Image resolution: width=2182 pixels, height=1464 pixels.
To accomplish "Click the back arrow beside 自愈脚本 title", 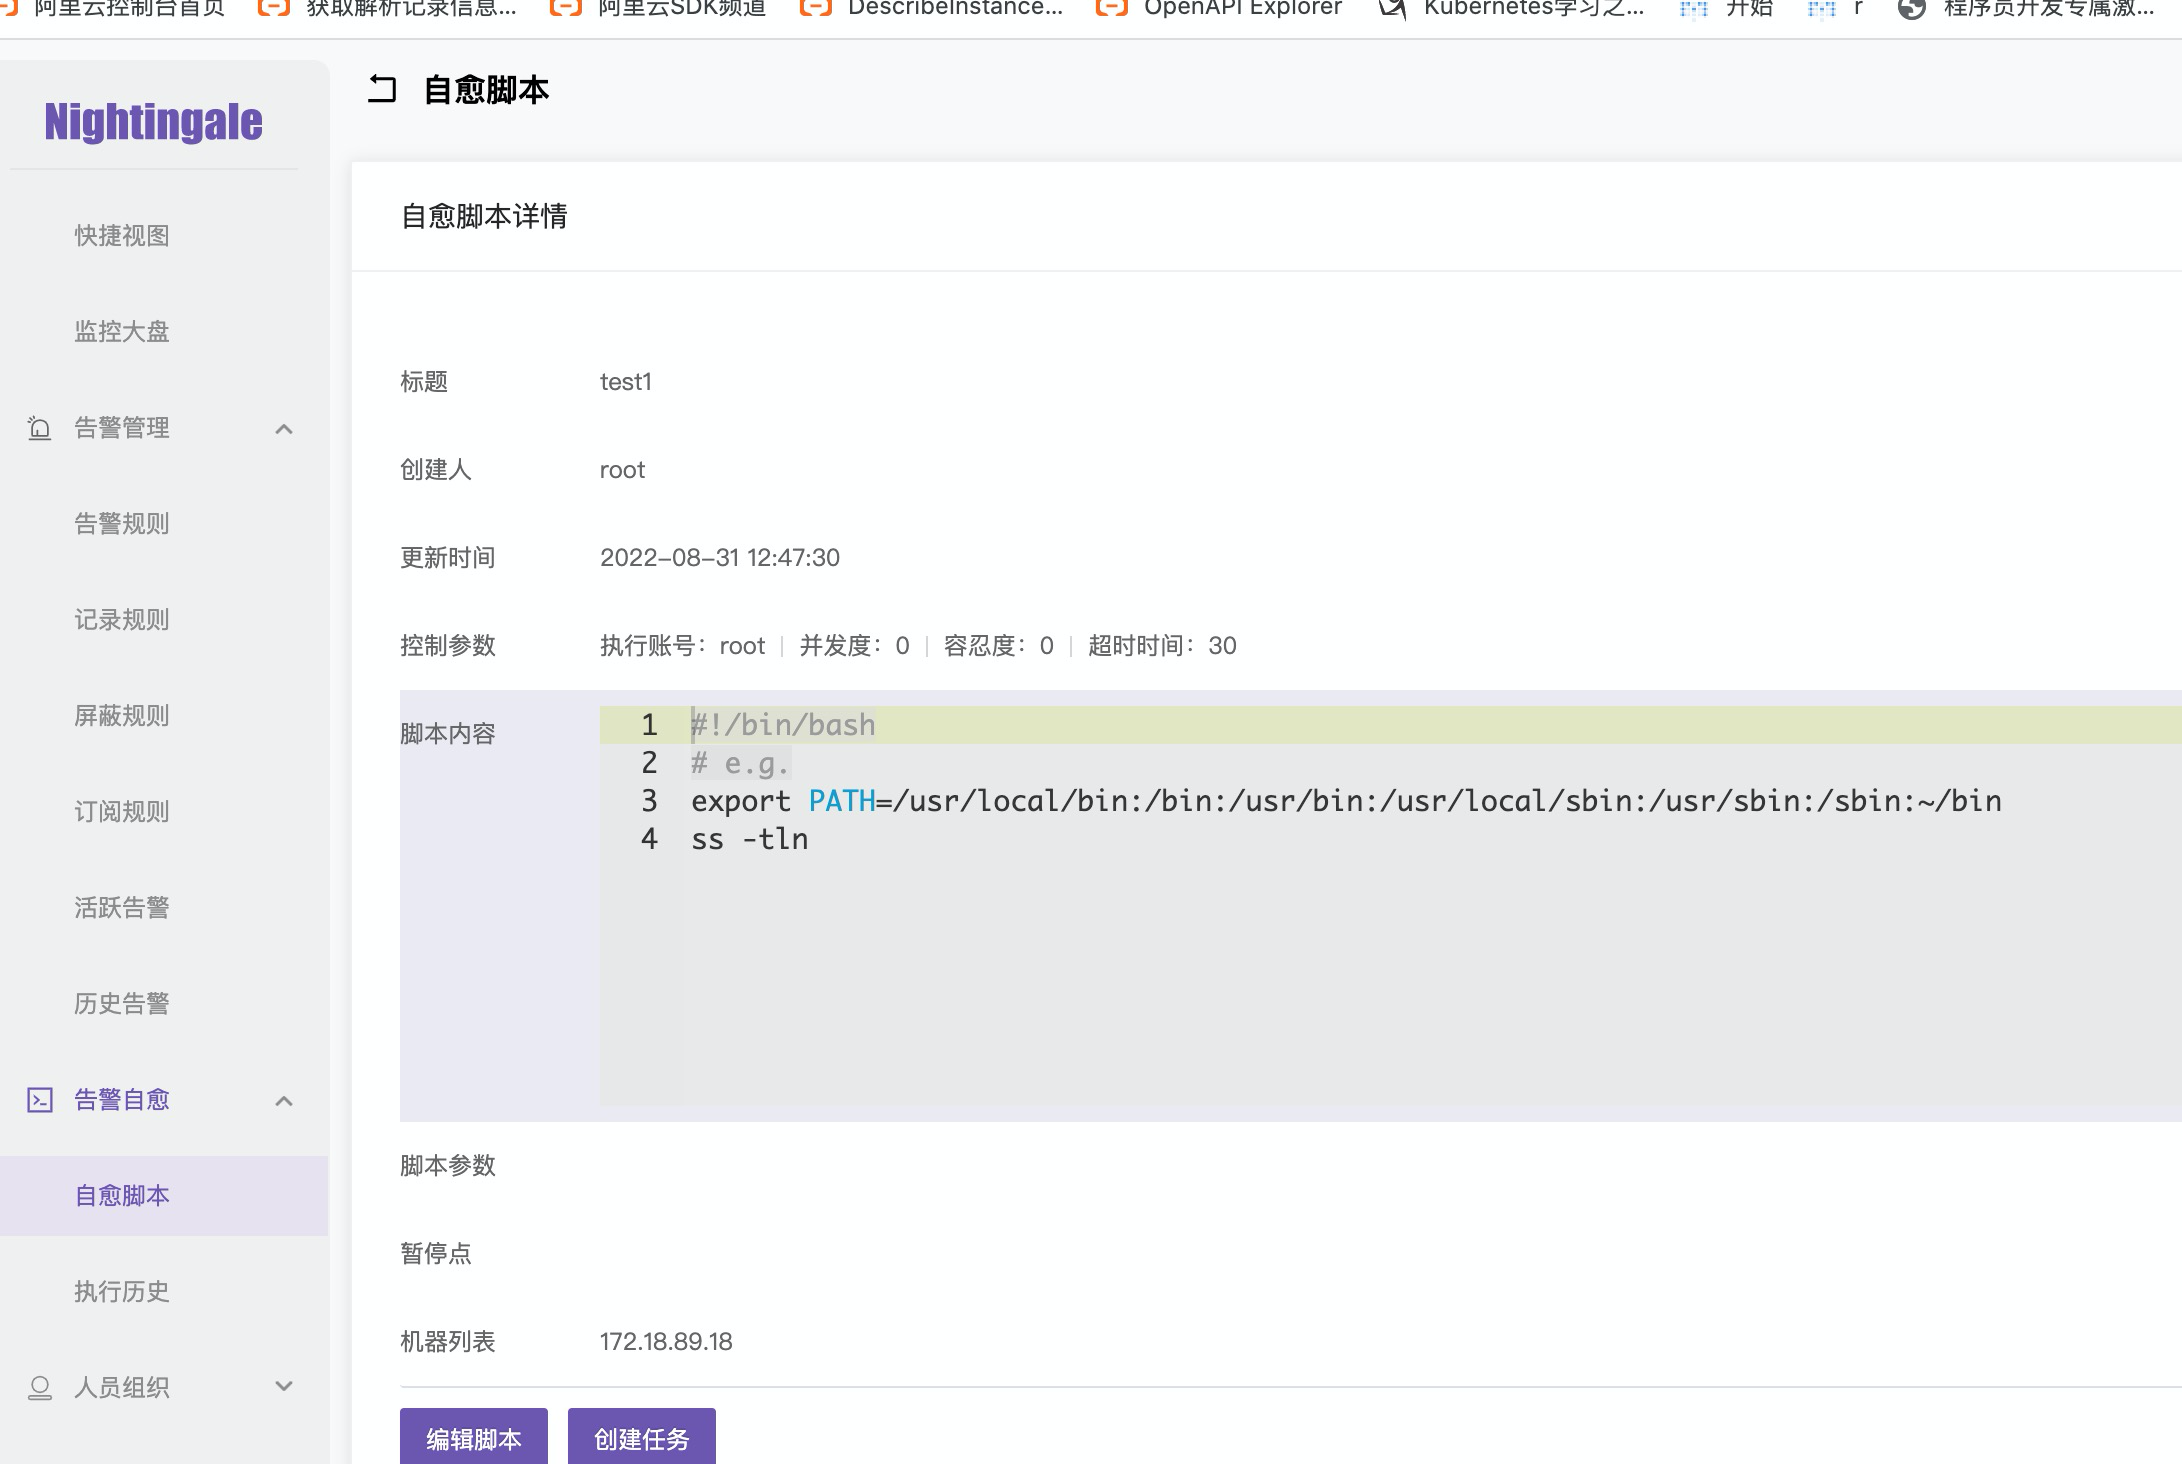I will pyautogui.click(x=382, y=89).
